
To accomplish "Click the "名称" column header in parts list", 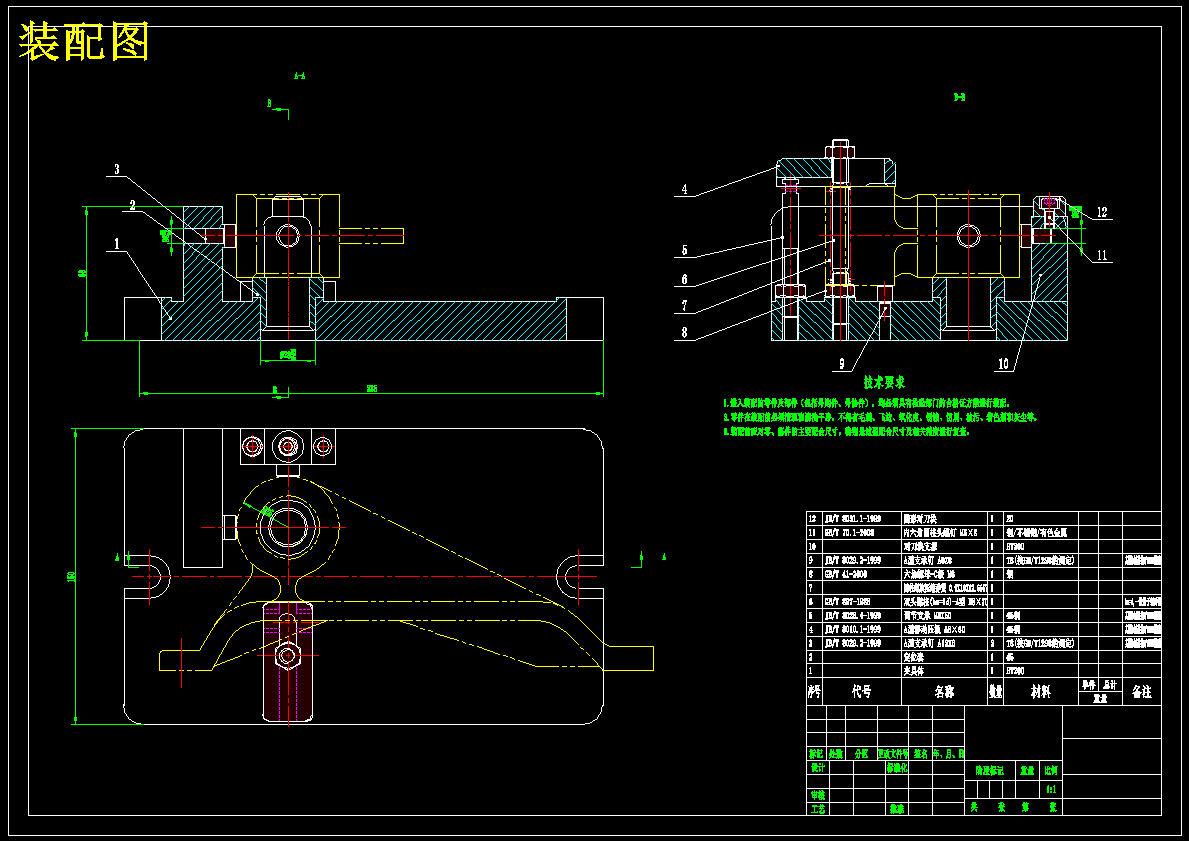I will click(944, 692).
